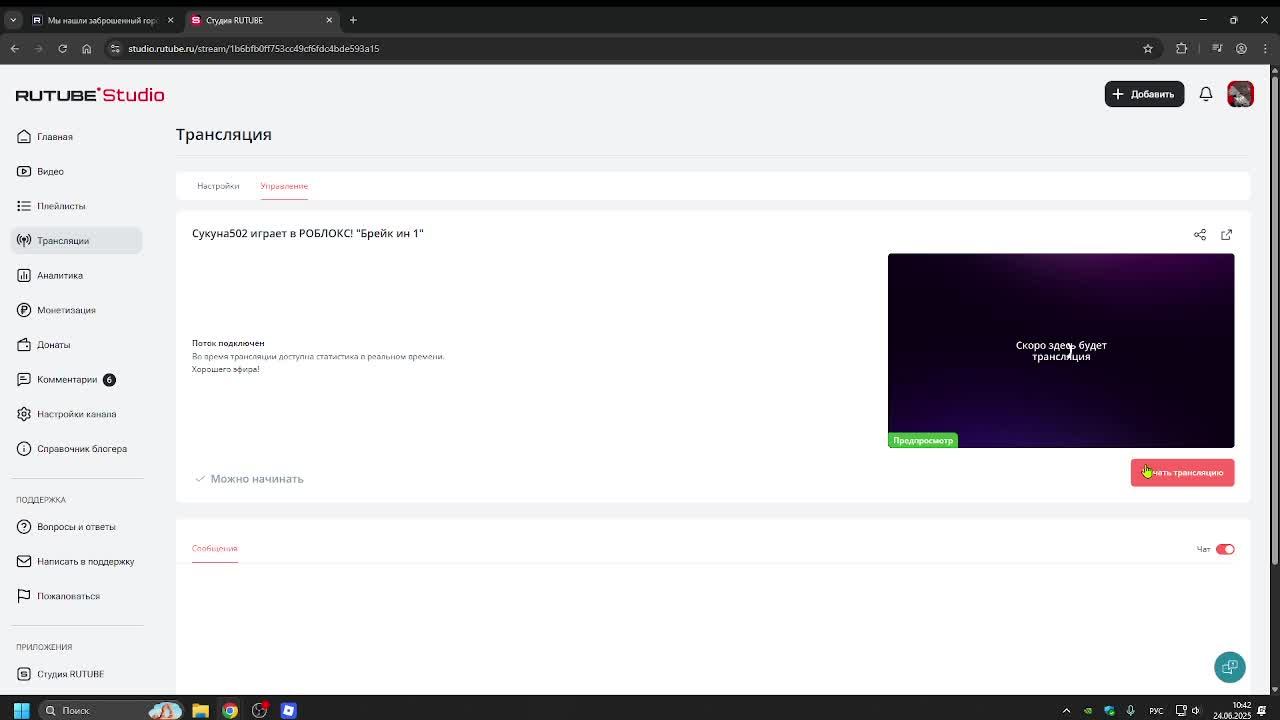Open Chrome media control icon

pyautogui.click(x=1217, y=48)
